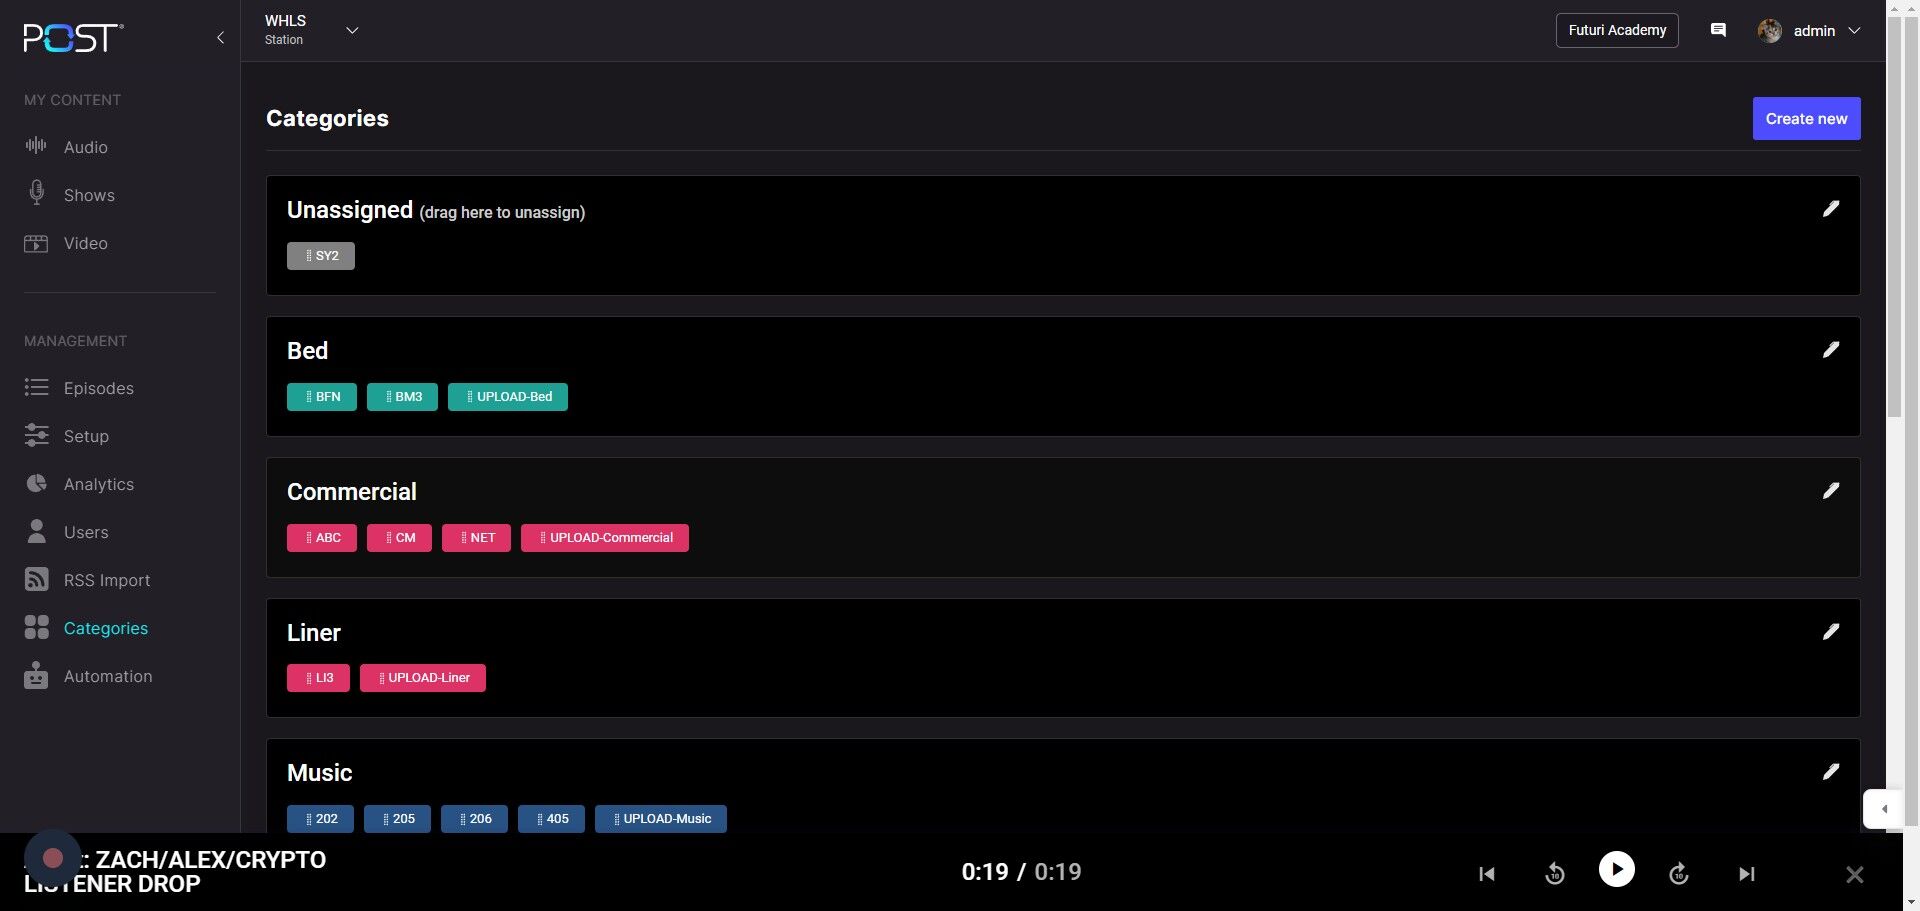Open RSS Import from the sidebar
Viewport: 1920px width, 911px height.
point(106,580)
